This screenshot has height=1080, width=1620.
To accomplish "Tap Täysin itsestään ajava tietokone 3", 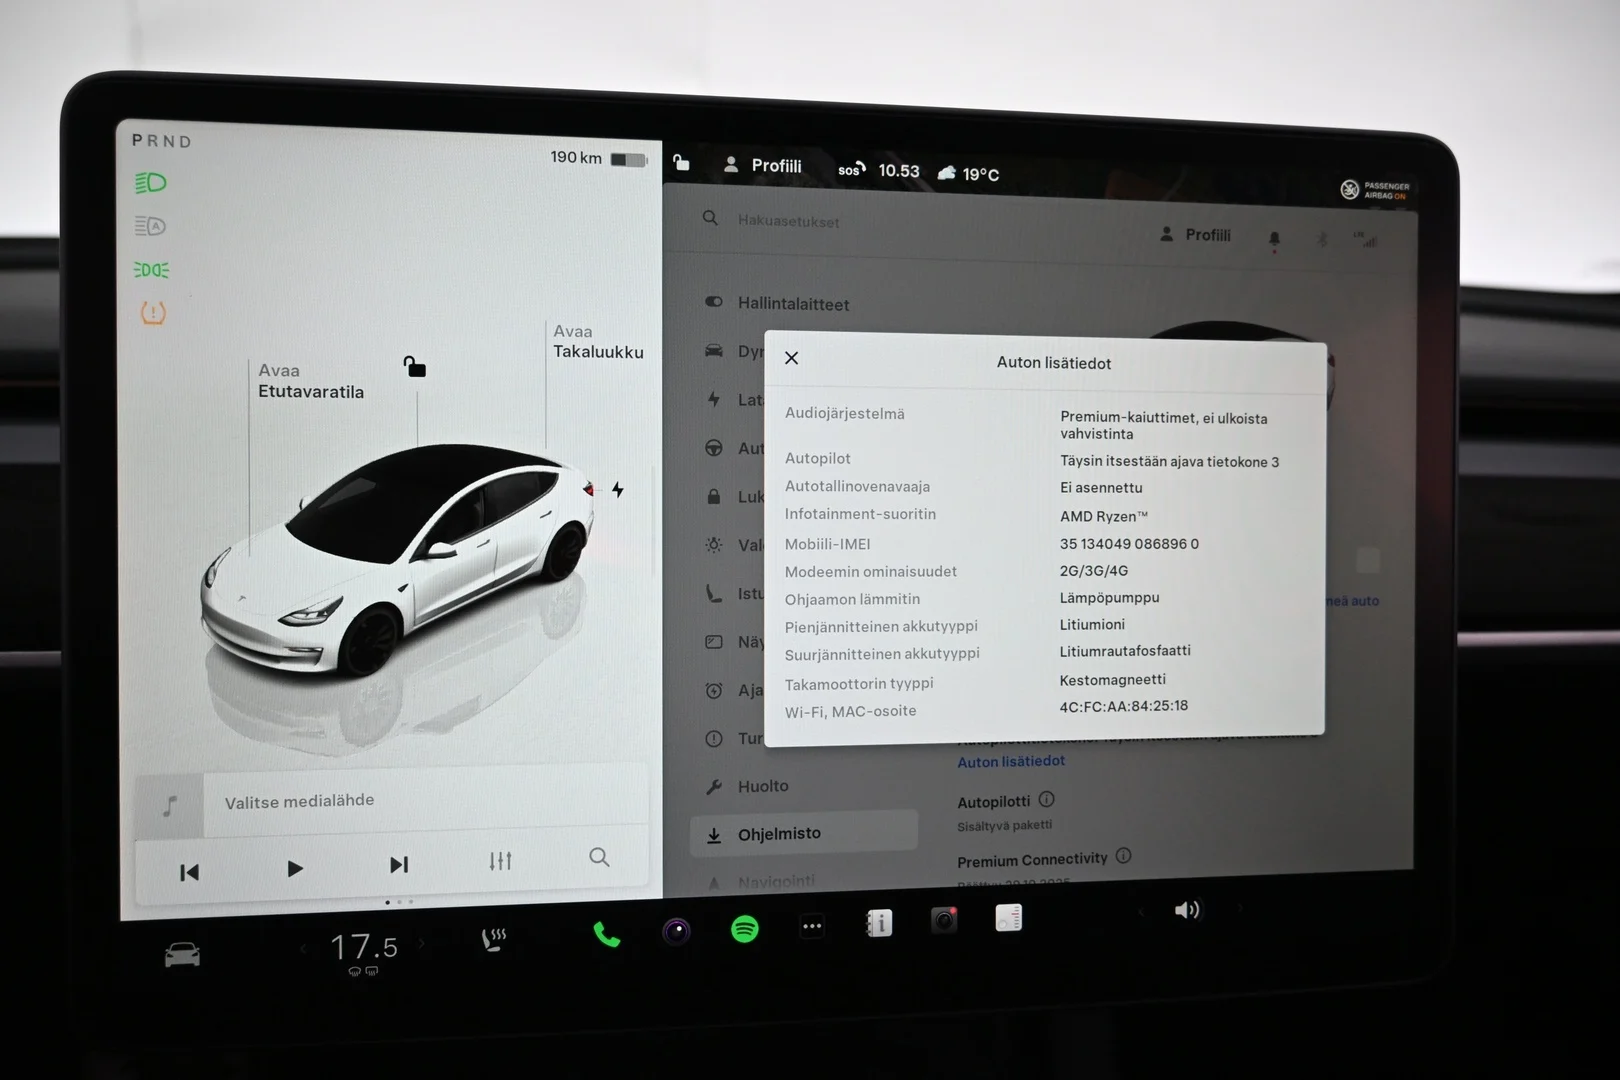I will click(x=1169, y=462).
